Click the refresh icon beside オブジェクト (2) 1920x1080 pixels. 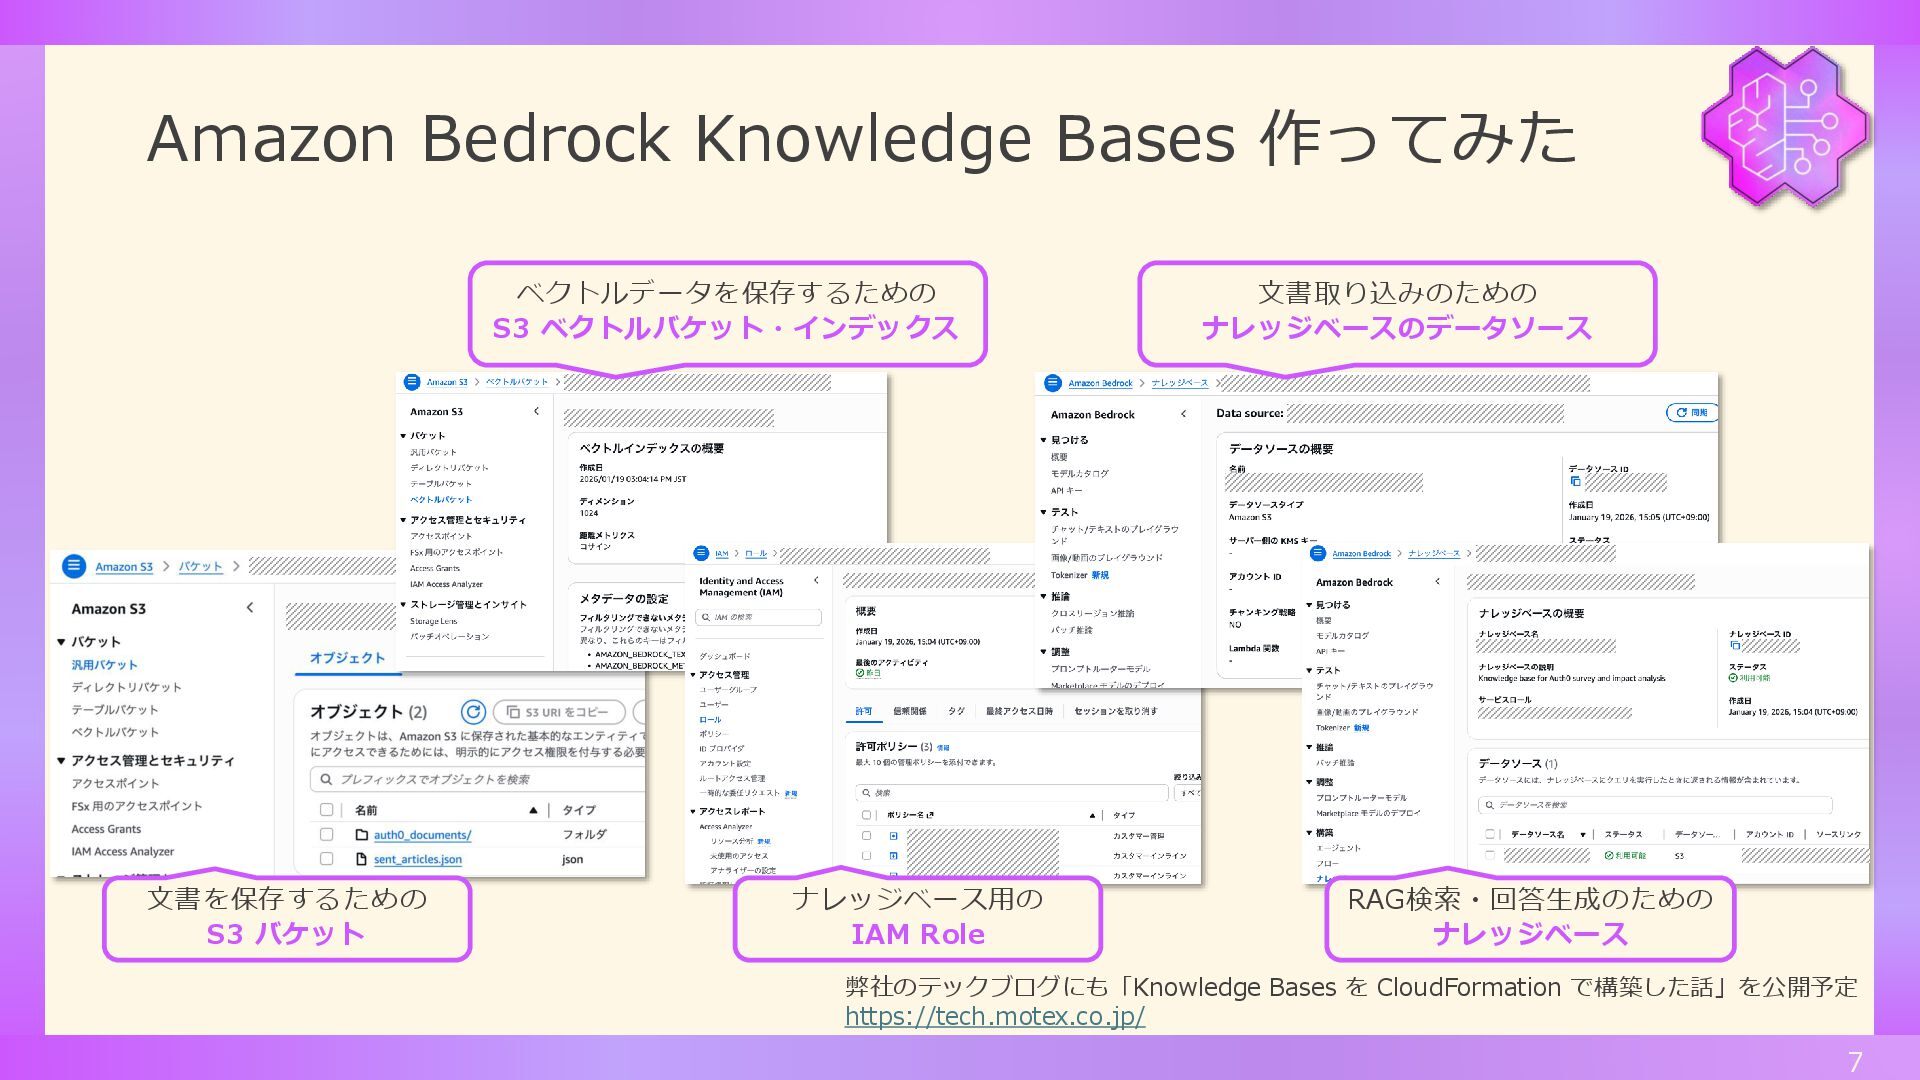(473, 712)
